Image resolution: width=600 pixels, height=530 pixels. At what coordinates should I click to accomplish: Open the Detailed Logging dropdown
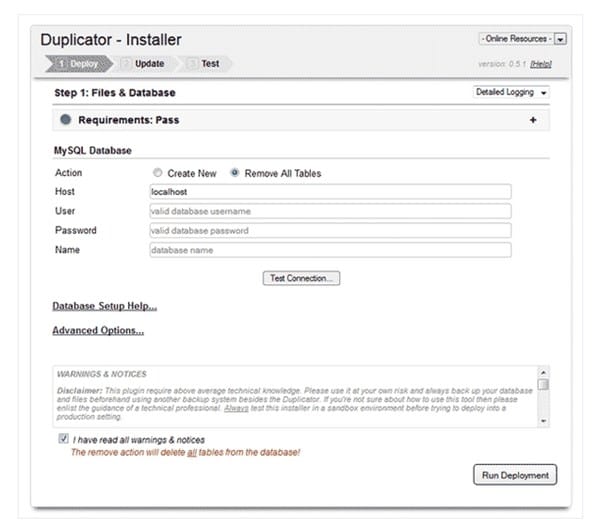(x=511, y=92)
